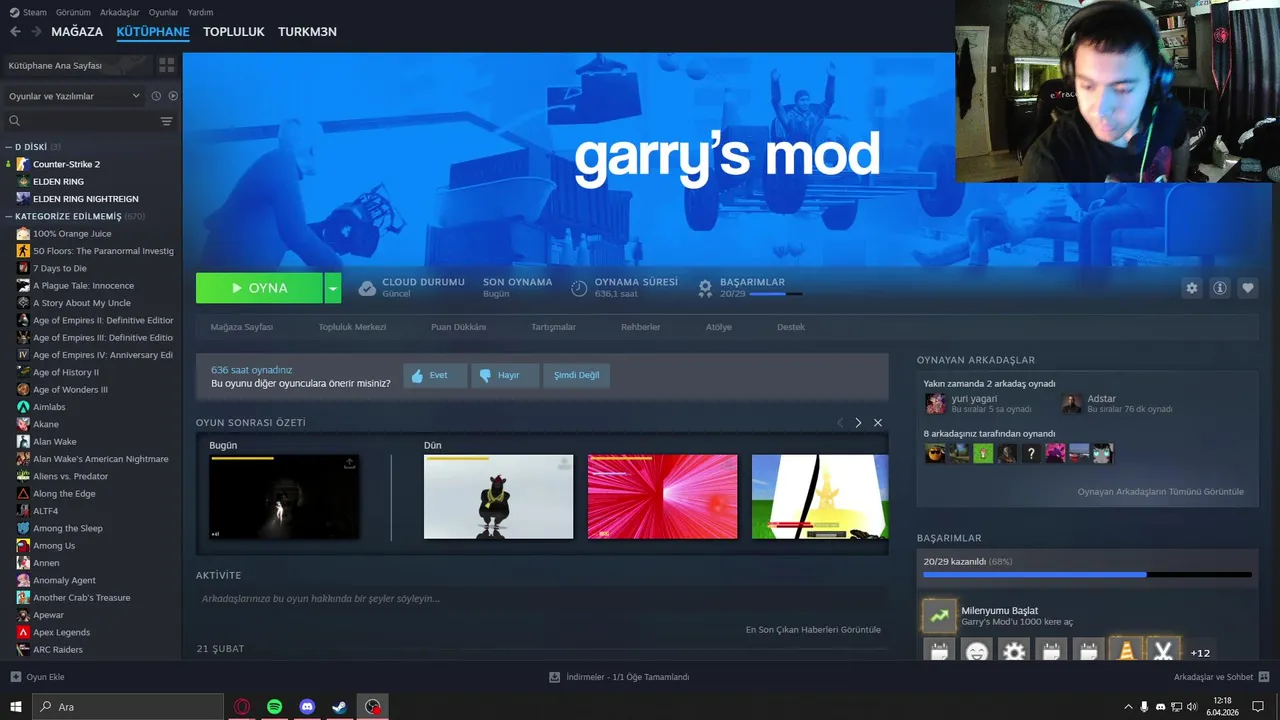
Task: Open the Görünüm menu
Action: [73, 12]
